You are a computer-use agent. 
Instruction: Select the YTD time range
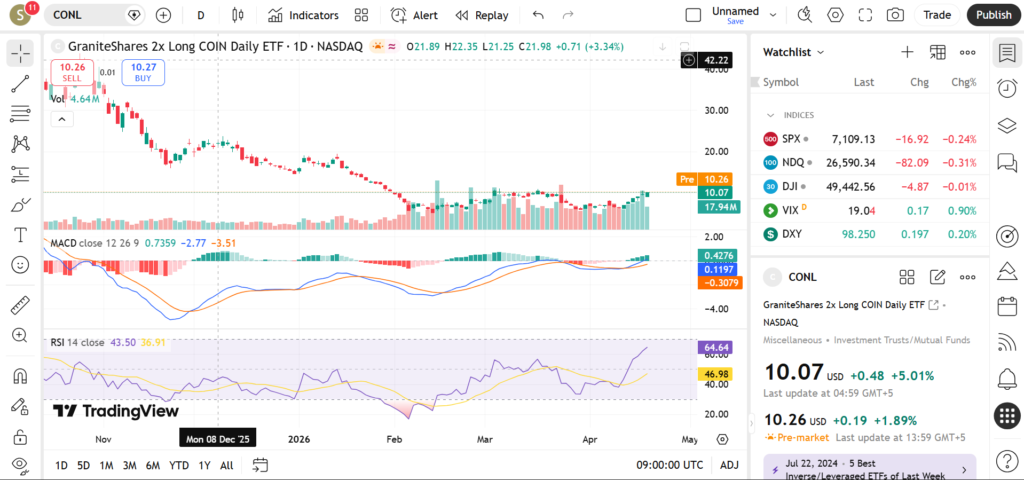pyautogui.click(x=179, y=465)
